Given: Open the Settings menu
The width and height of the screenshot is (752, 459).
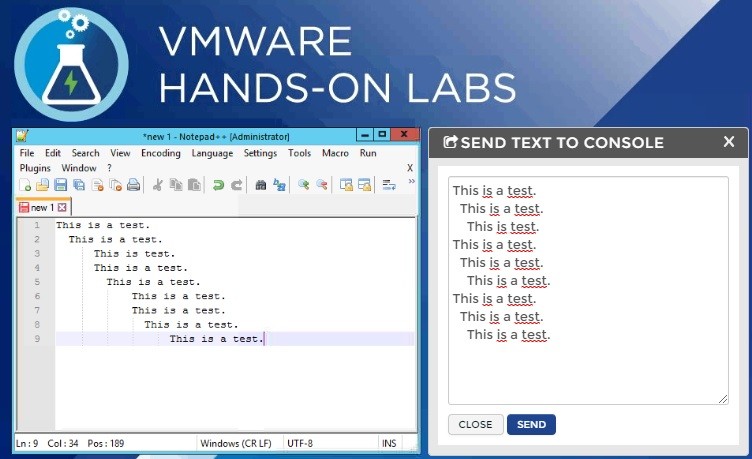Looking at the screenshot, I should pyautogui.click(x=260, y=153).
